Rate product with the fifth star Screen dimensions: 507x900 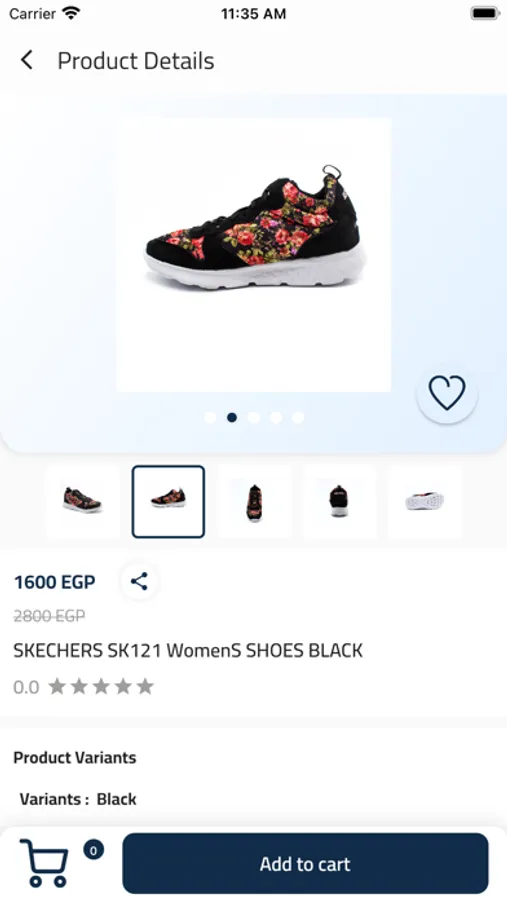(x=145, y=686)
